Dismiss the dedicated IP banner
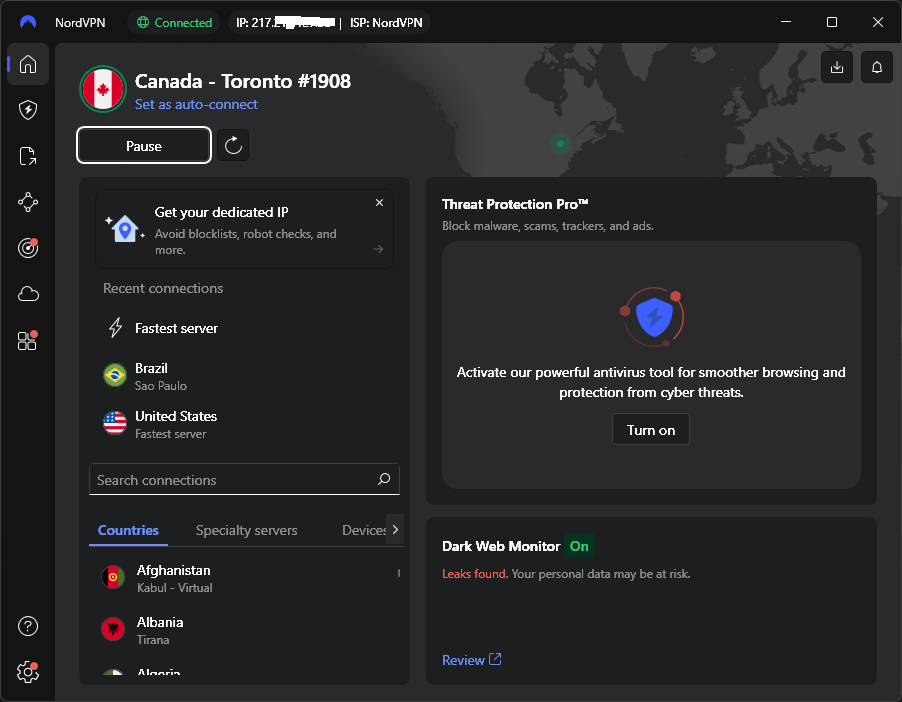 coord(379,203)
